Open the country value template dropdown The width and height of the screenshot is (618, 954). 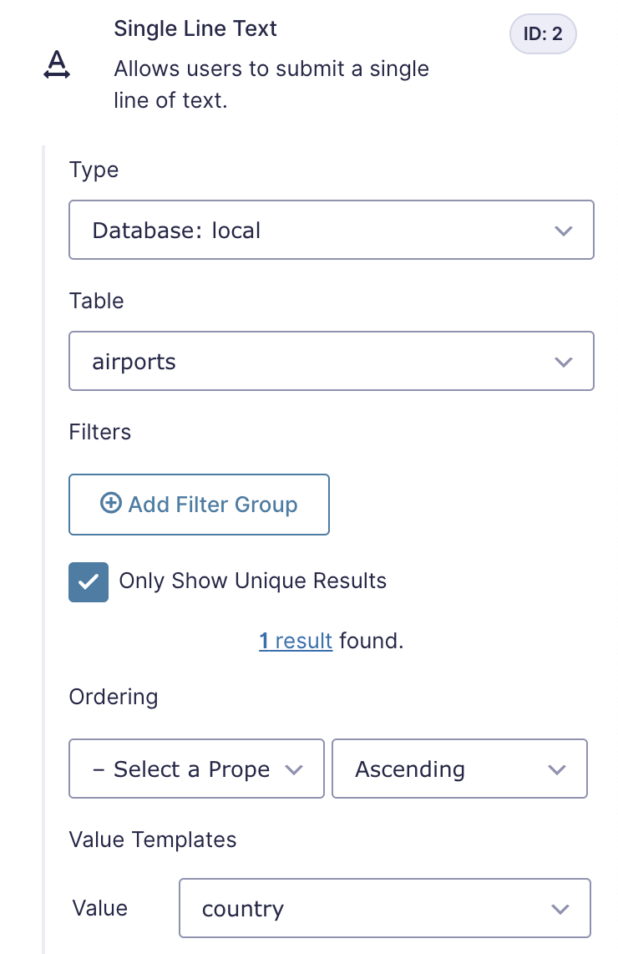(x=384, y=908)
